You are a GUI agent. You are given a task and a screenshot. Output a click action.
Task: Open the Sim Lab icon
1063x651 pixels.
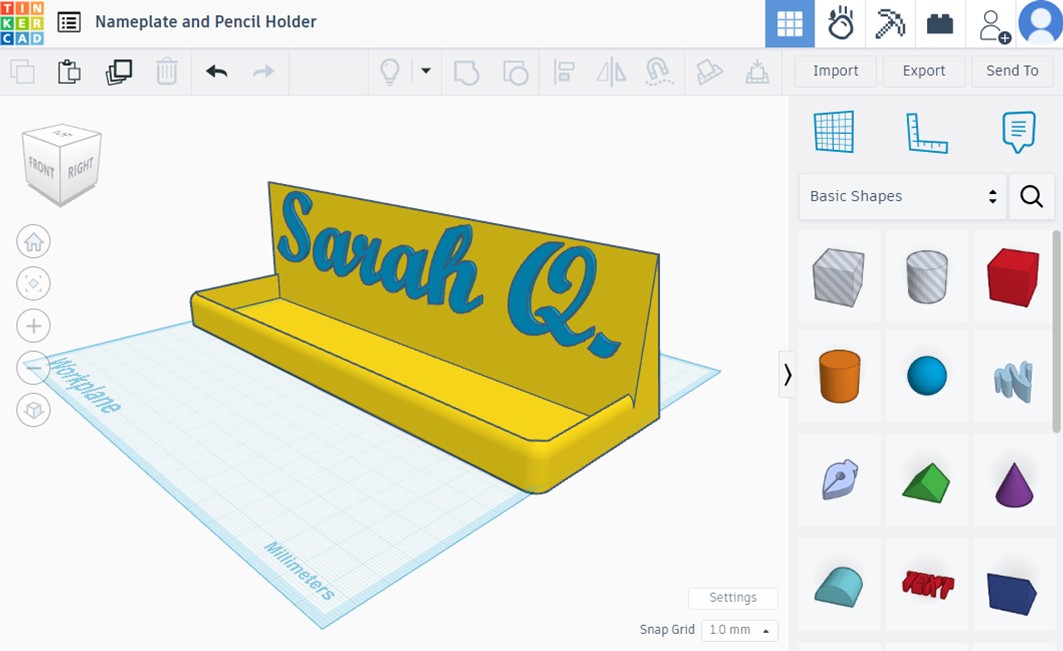point(840,24)
